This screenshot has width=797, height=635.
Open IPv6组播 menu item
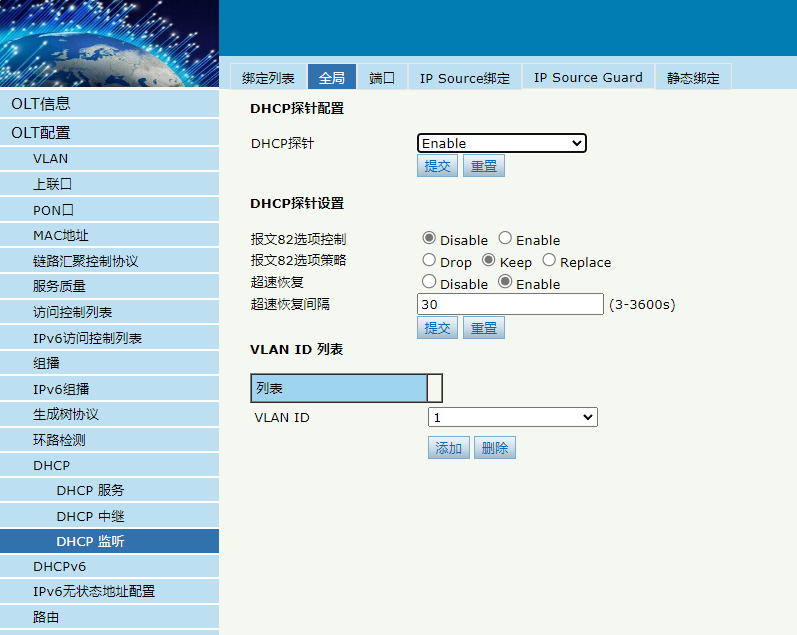(109, 389)
